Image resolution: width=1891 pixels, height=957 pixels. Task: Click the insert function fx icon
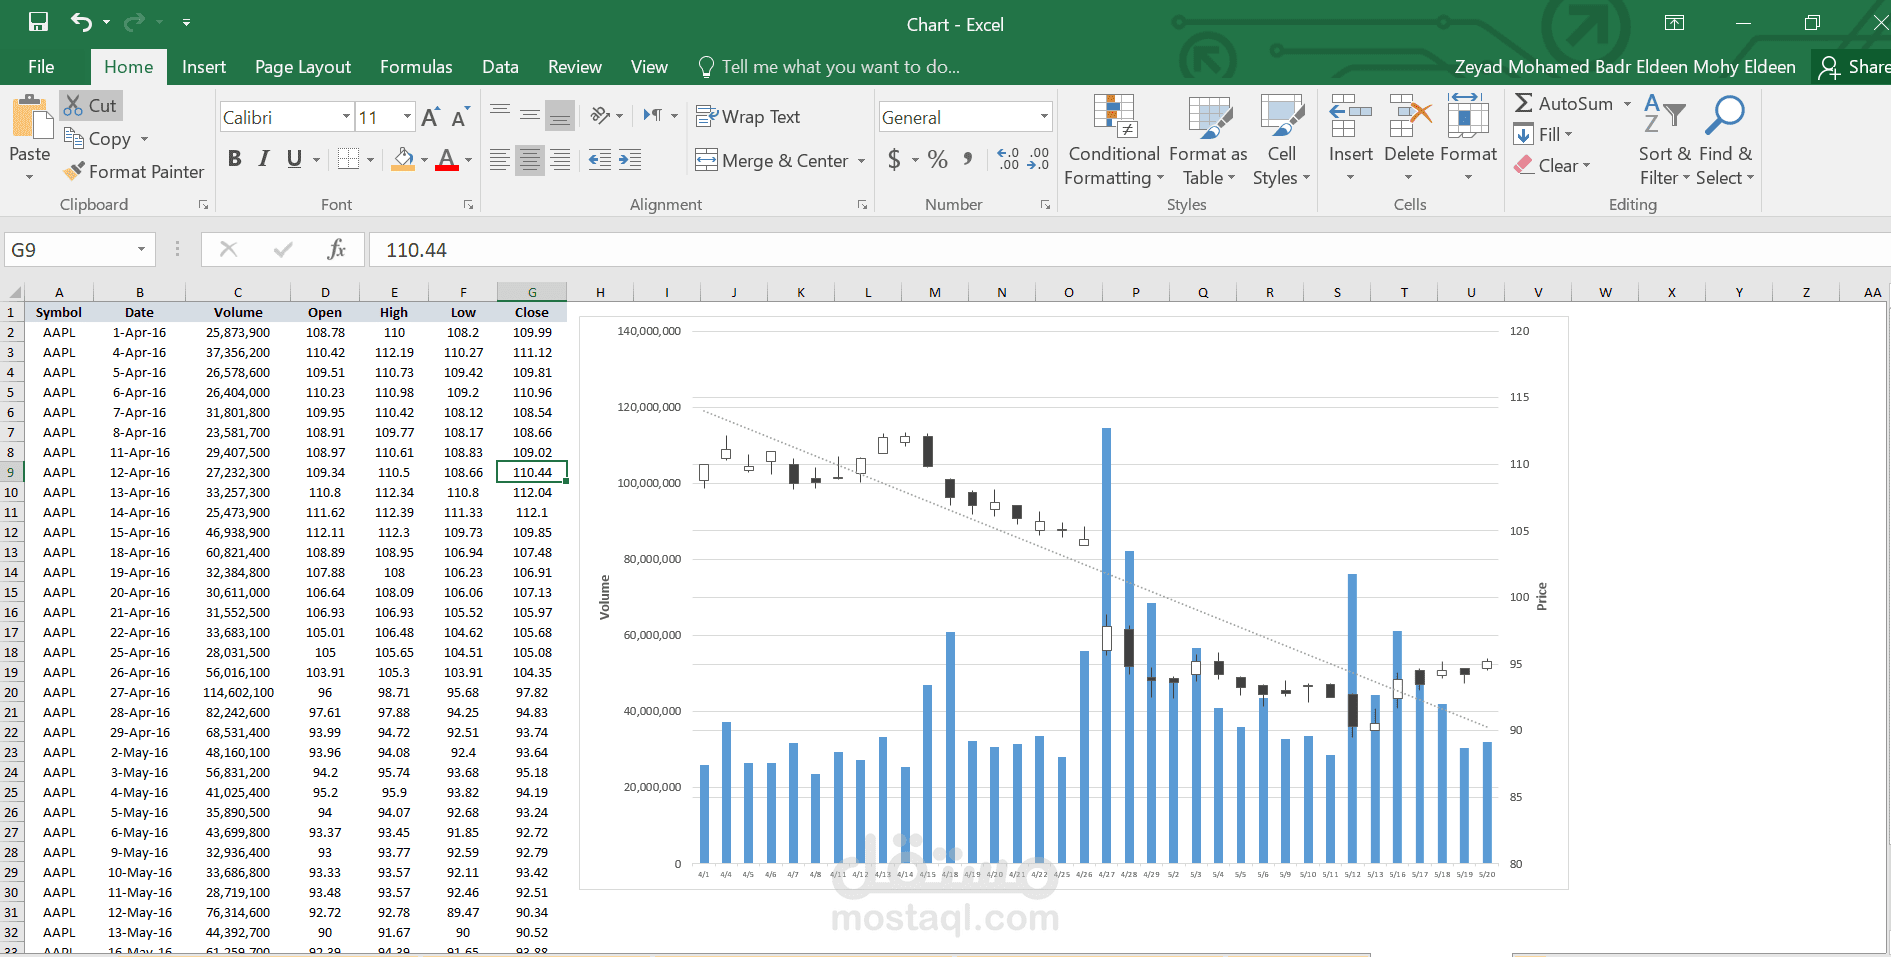click(x=337, y=249)
